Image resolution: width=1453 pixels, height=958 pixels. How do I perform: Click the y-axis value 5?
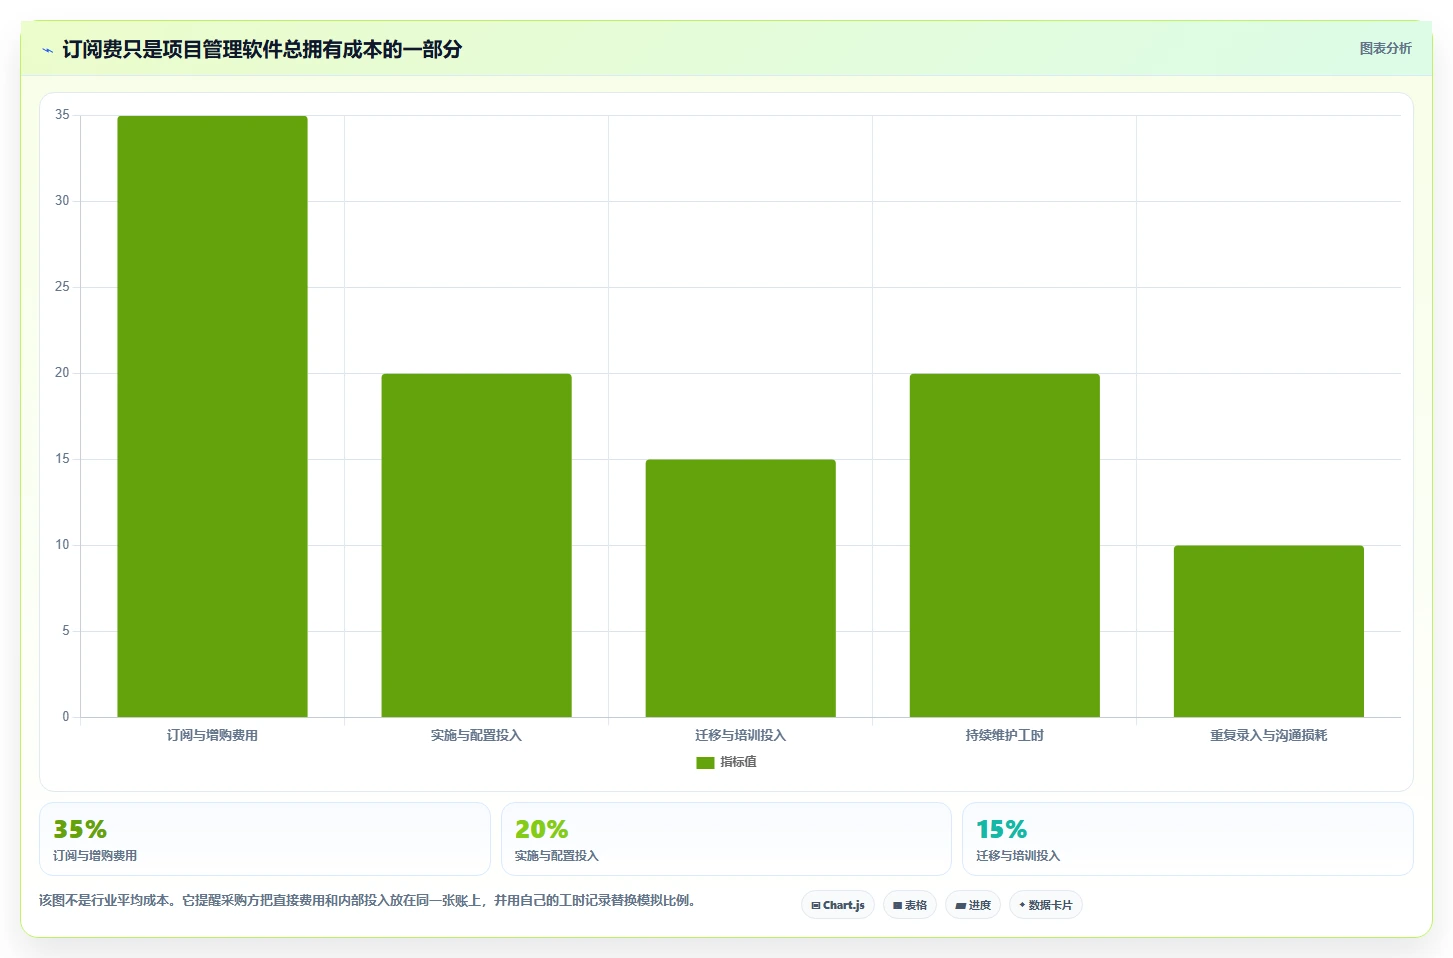[66, 631]
